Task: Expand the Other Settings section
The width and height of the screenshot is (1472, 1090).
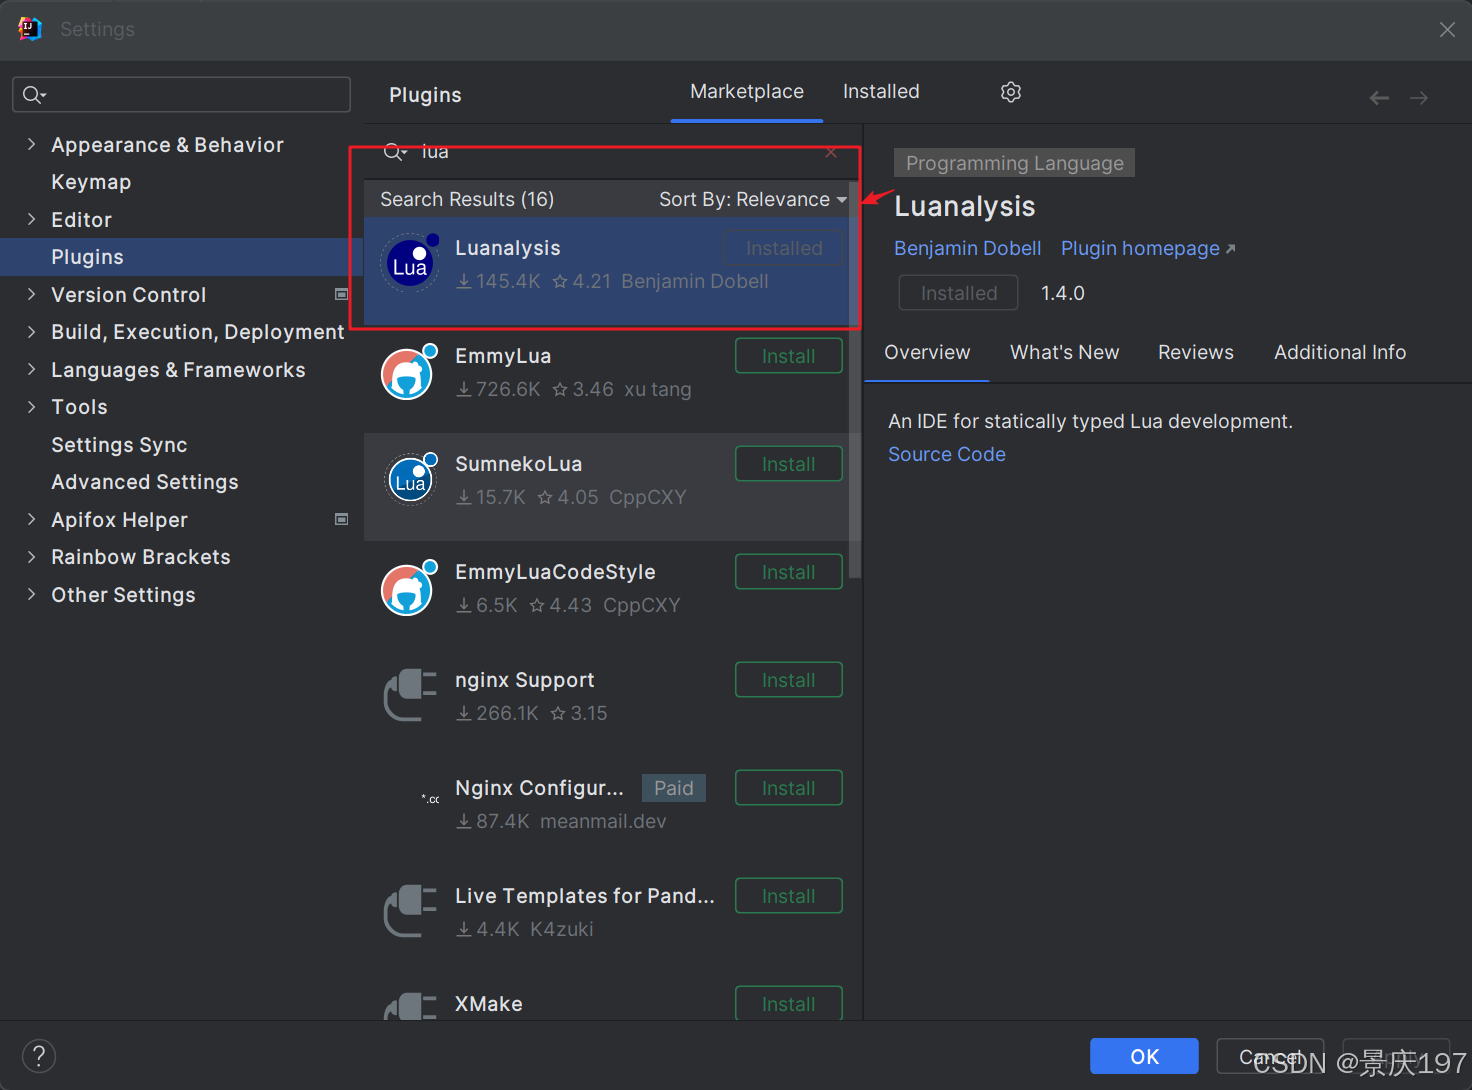Action: [31, 595]
